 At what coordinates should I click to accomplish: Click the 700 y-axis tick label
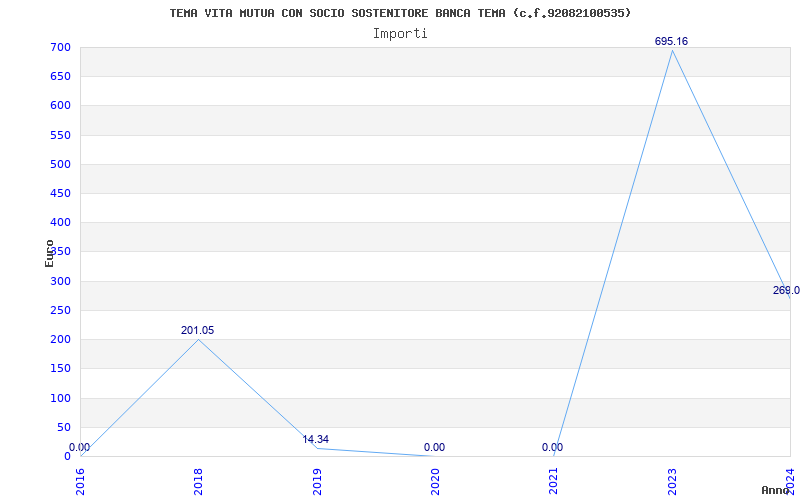click(60, 47)
